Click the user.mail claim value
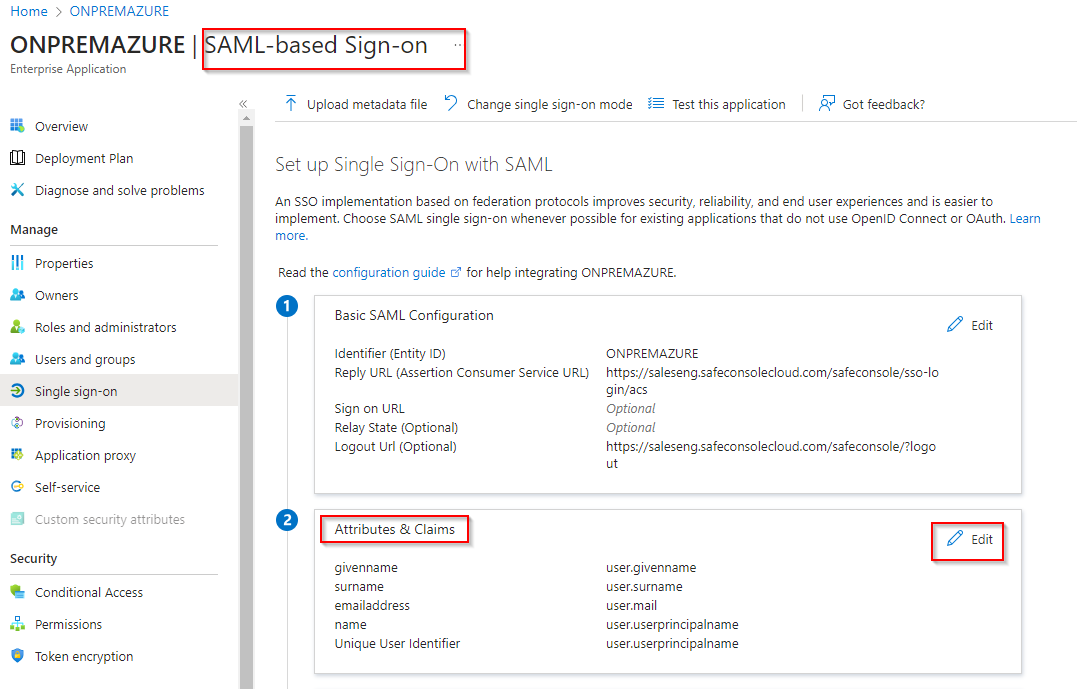 (631, 605)
